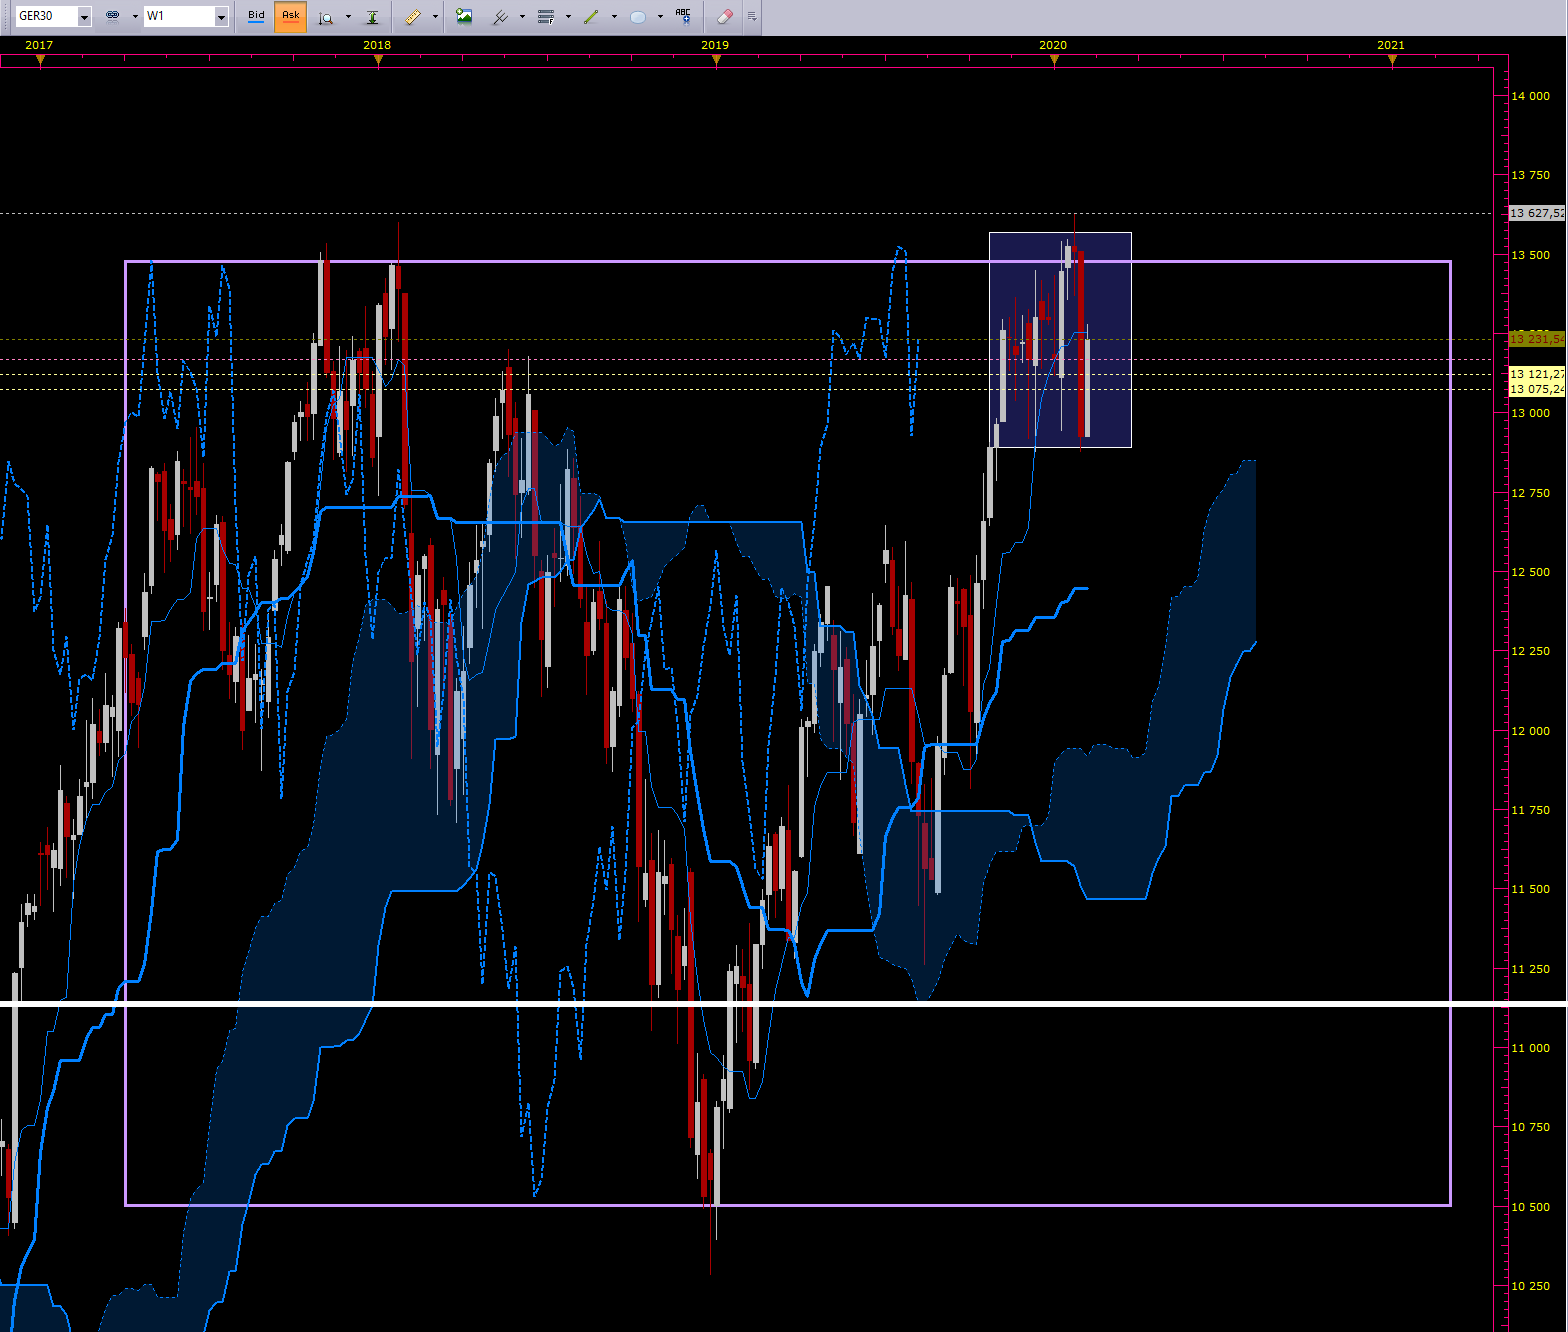1568x1332 pixels.
Task: Select the ellipse shape tool
Action: tap(638, 17)
